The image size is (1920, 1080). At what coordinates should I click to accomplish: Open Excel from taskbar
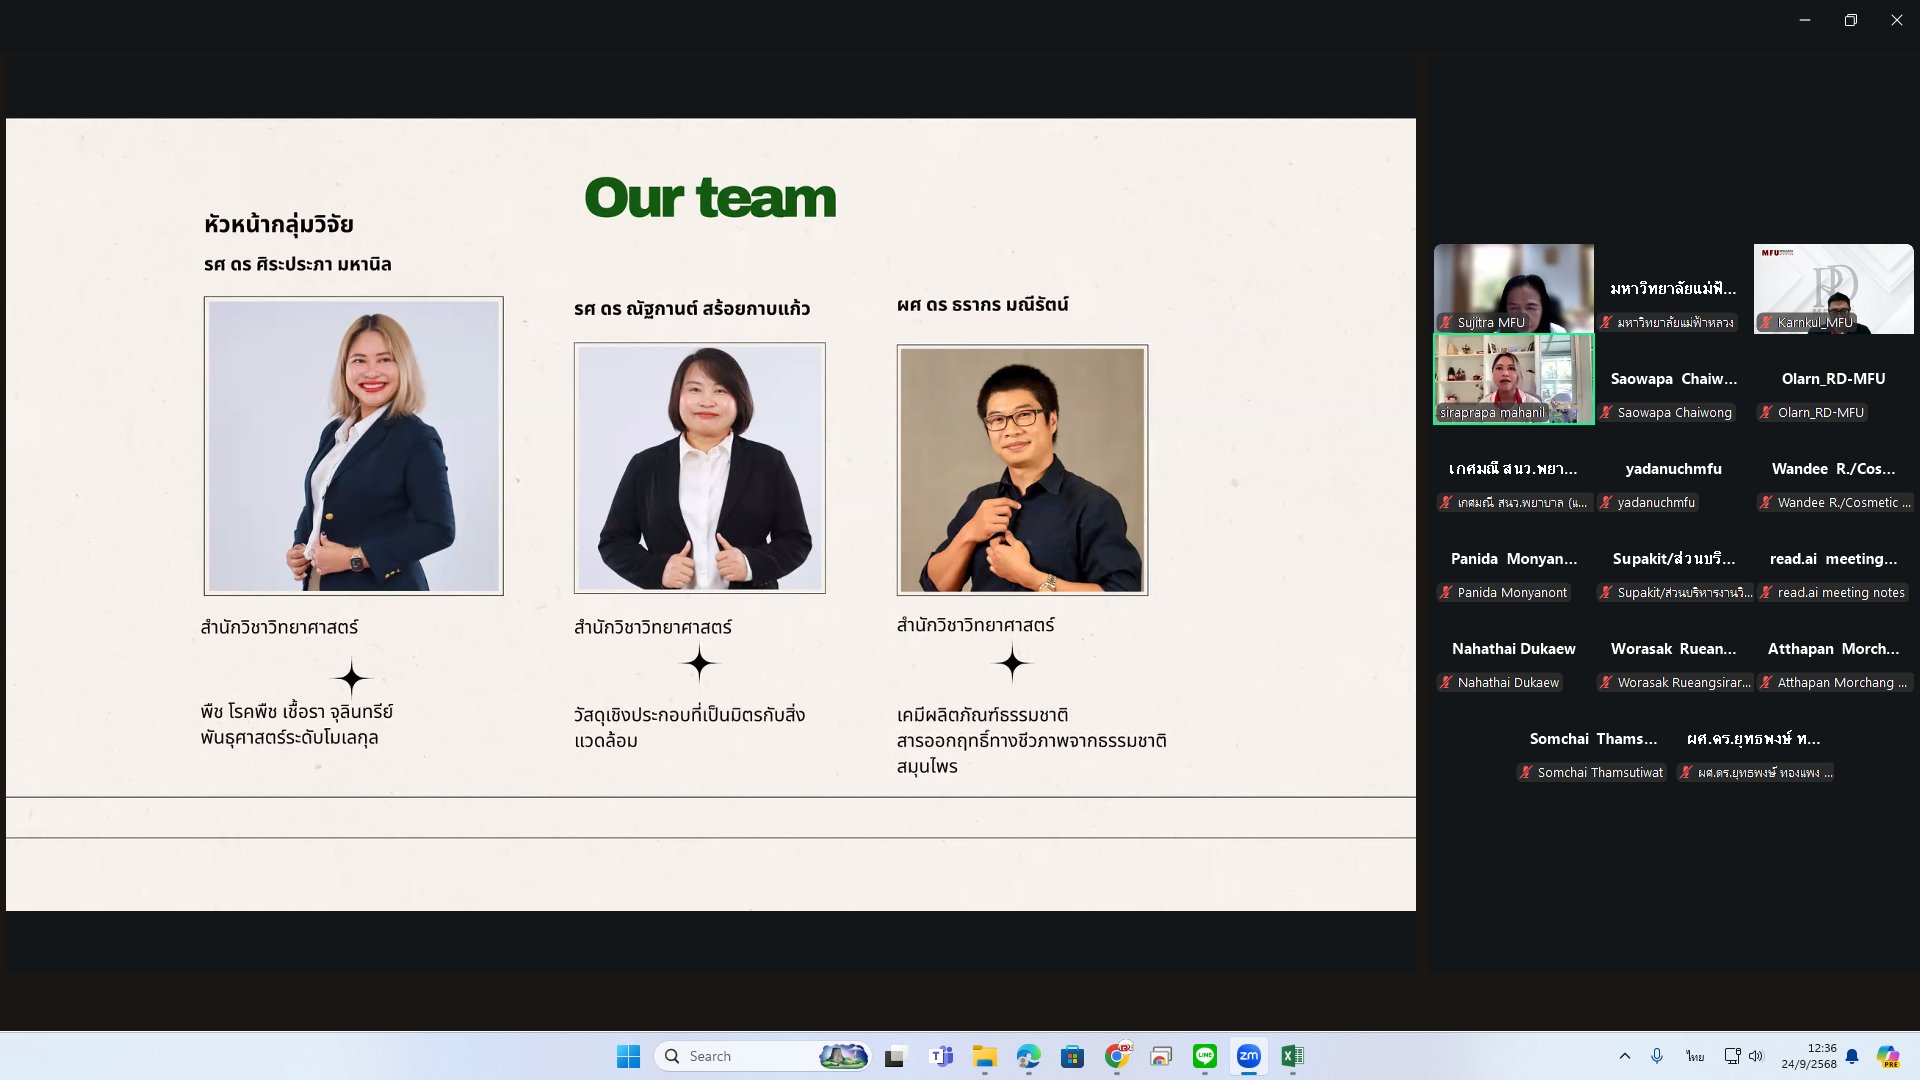(x=1292, y=1056)
